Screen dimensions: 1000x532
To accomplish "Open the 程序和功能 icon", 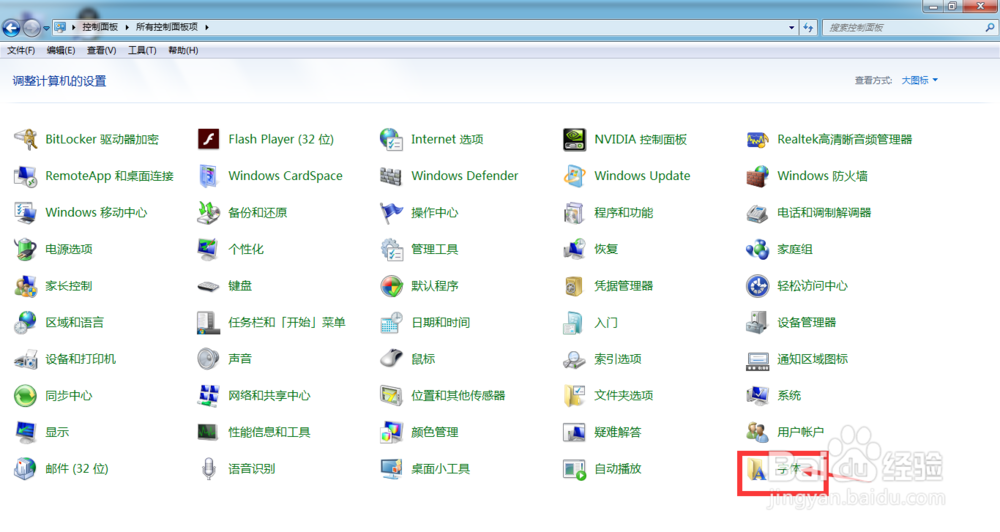I will click(575, 212).
